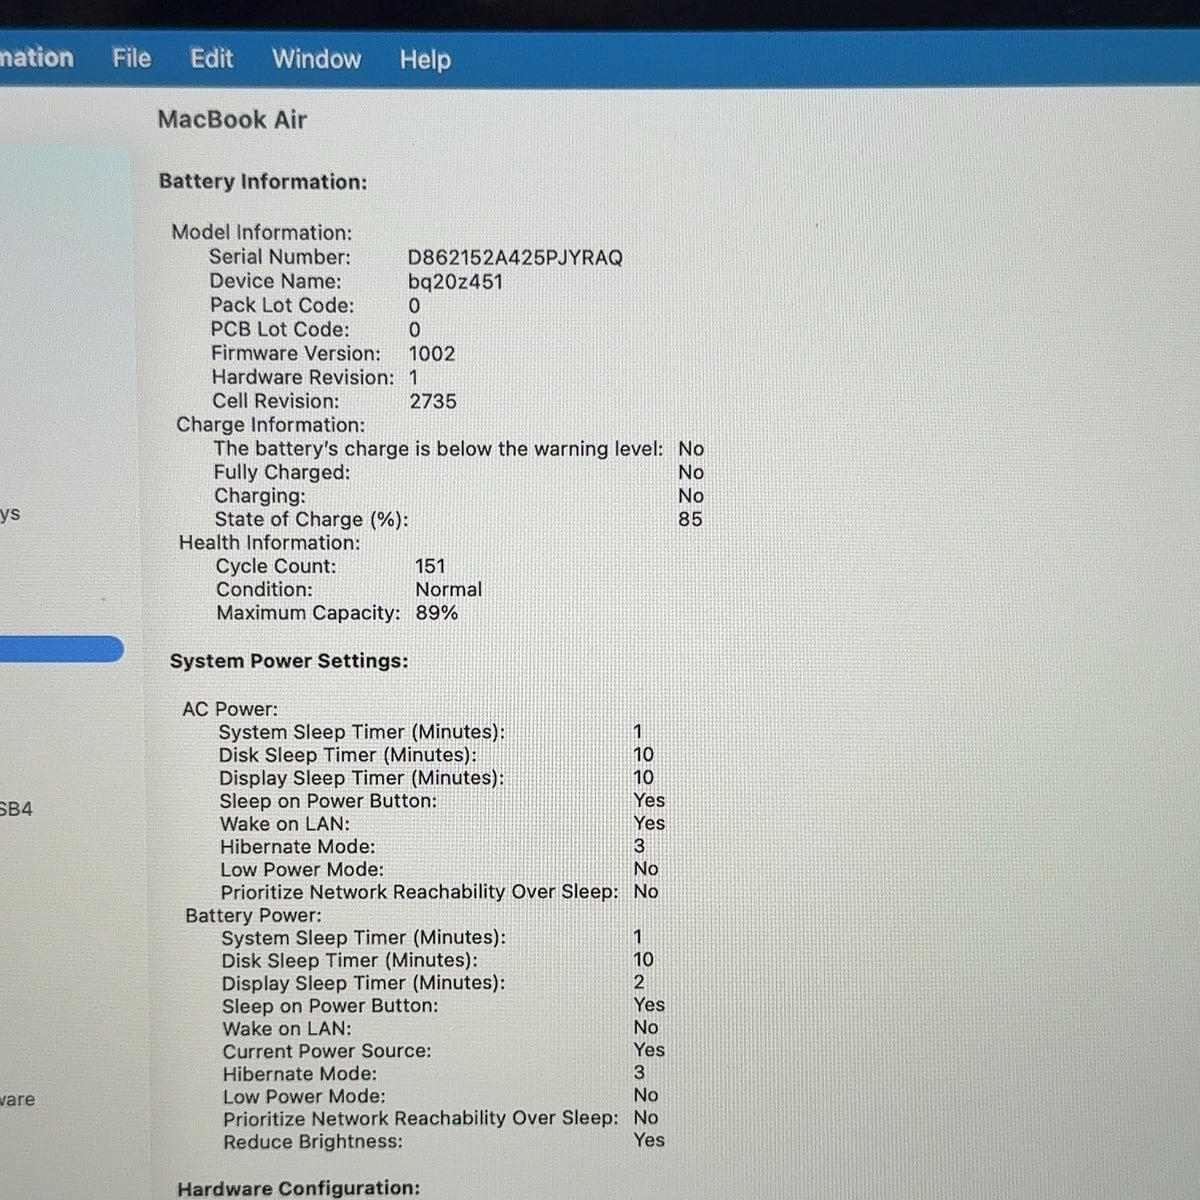Click the Cell Revision value 2735
This screenshot has width=1200, height=1200.
(x=433, y=401)
